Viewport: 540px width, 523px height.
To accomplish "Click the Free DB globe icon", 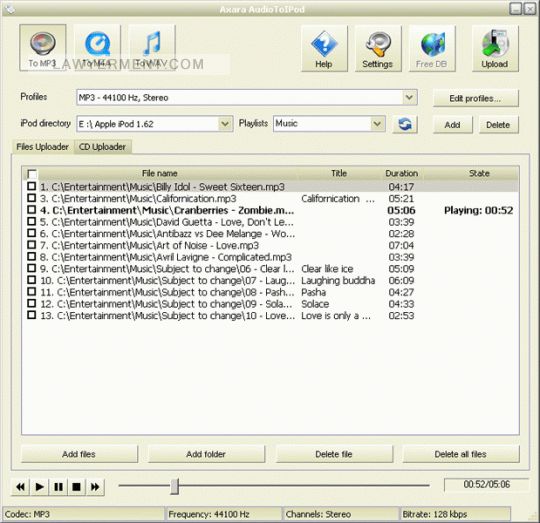I will pos(432,49).
